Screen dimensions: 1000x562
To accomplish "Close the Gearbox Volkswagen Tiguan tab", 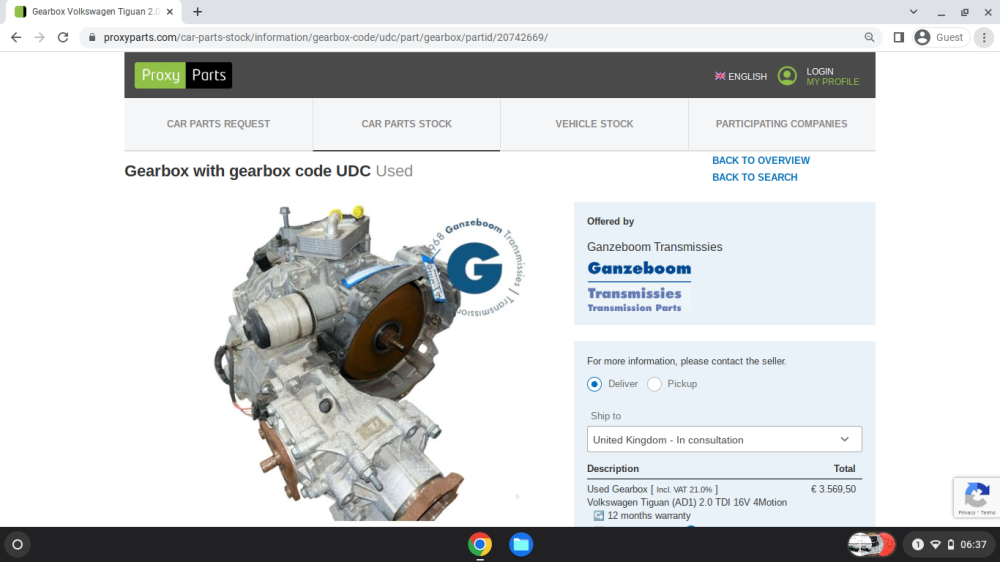I will [170, 11].
